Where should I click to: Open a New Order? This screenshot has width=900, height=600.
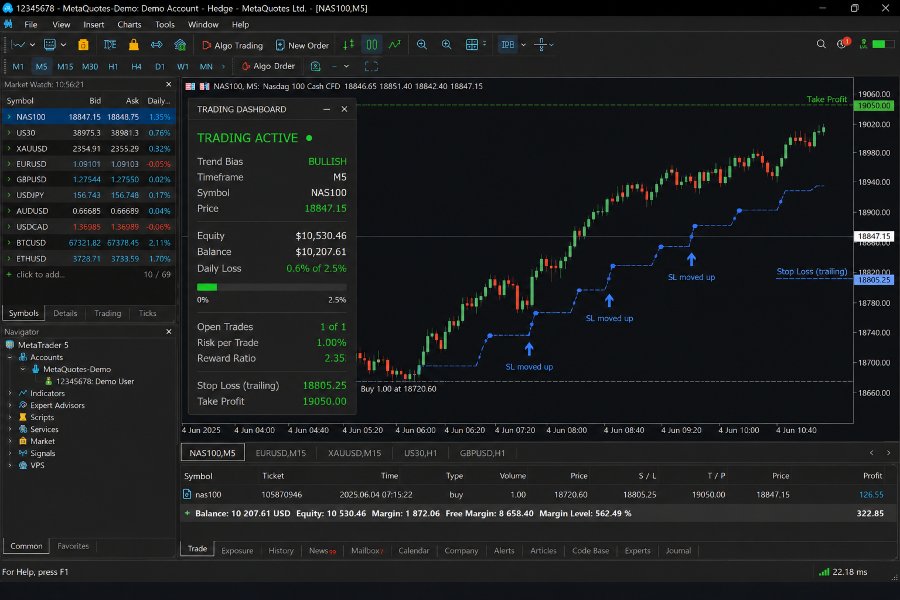pos(302,45)
